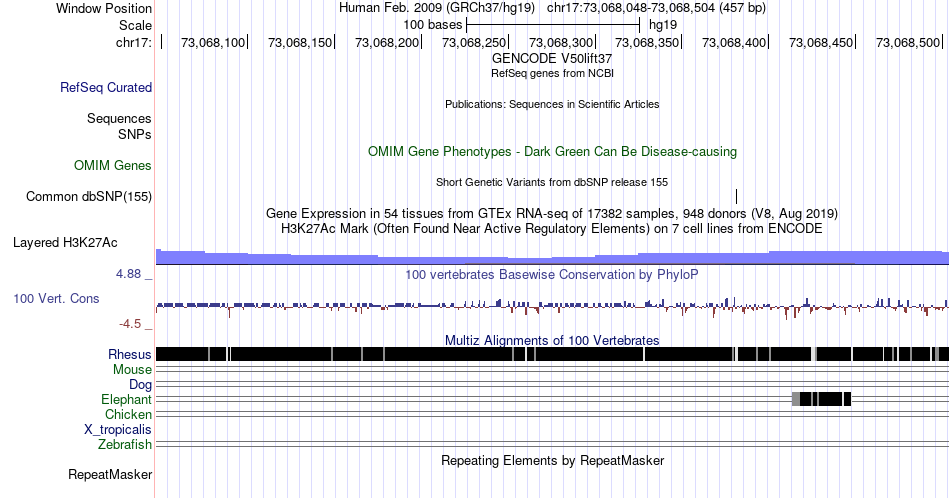Click the RefSeq Curated track label
Screen dimensions: 950x498
pyautogui.click(x=105, y=87)
